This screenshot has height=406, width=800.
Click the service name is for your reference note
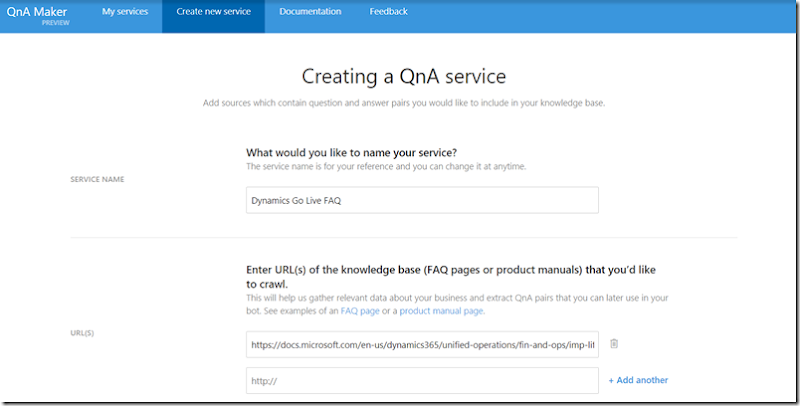pos(386,166)
